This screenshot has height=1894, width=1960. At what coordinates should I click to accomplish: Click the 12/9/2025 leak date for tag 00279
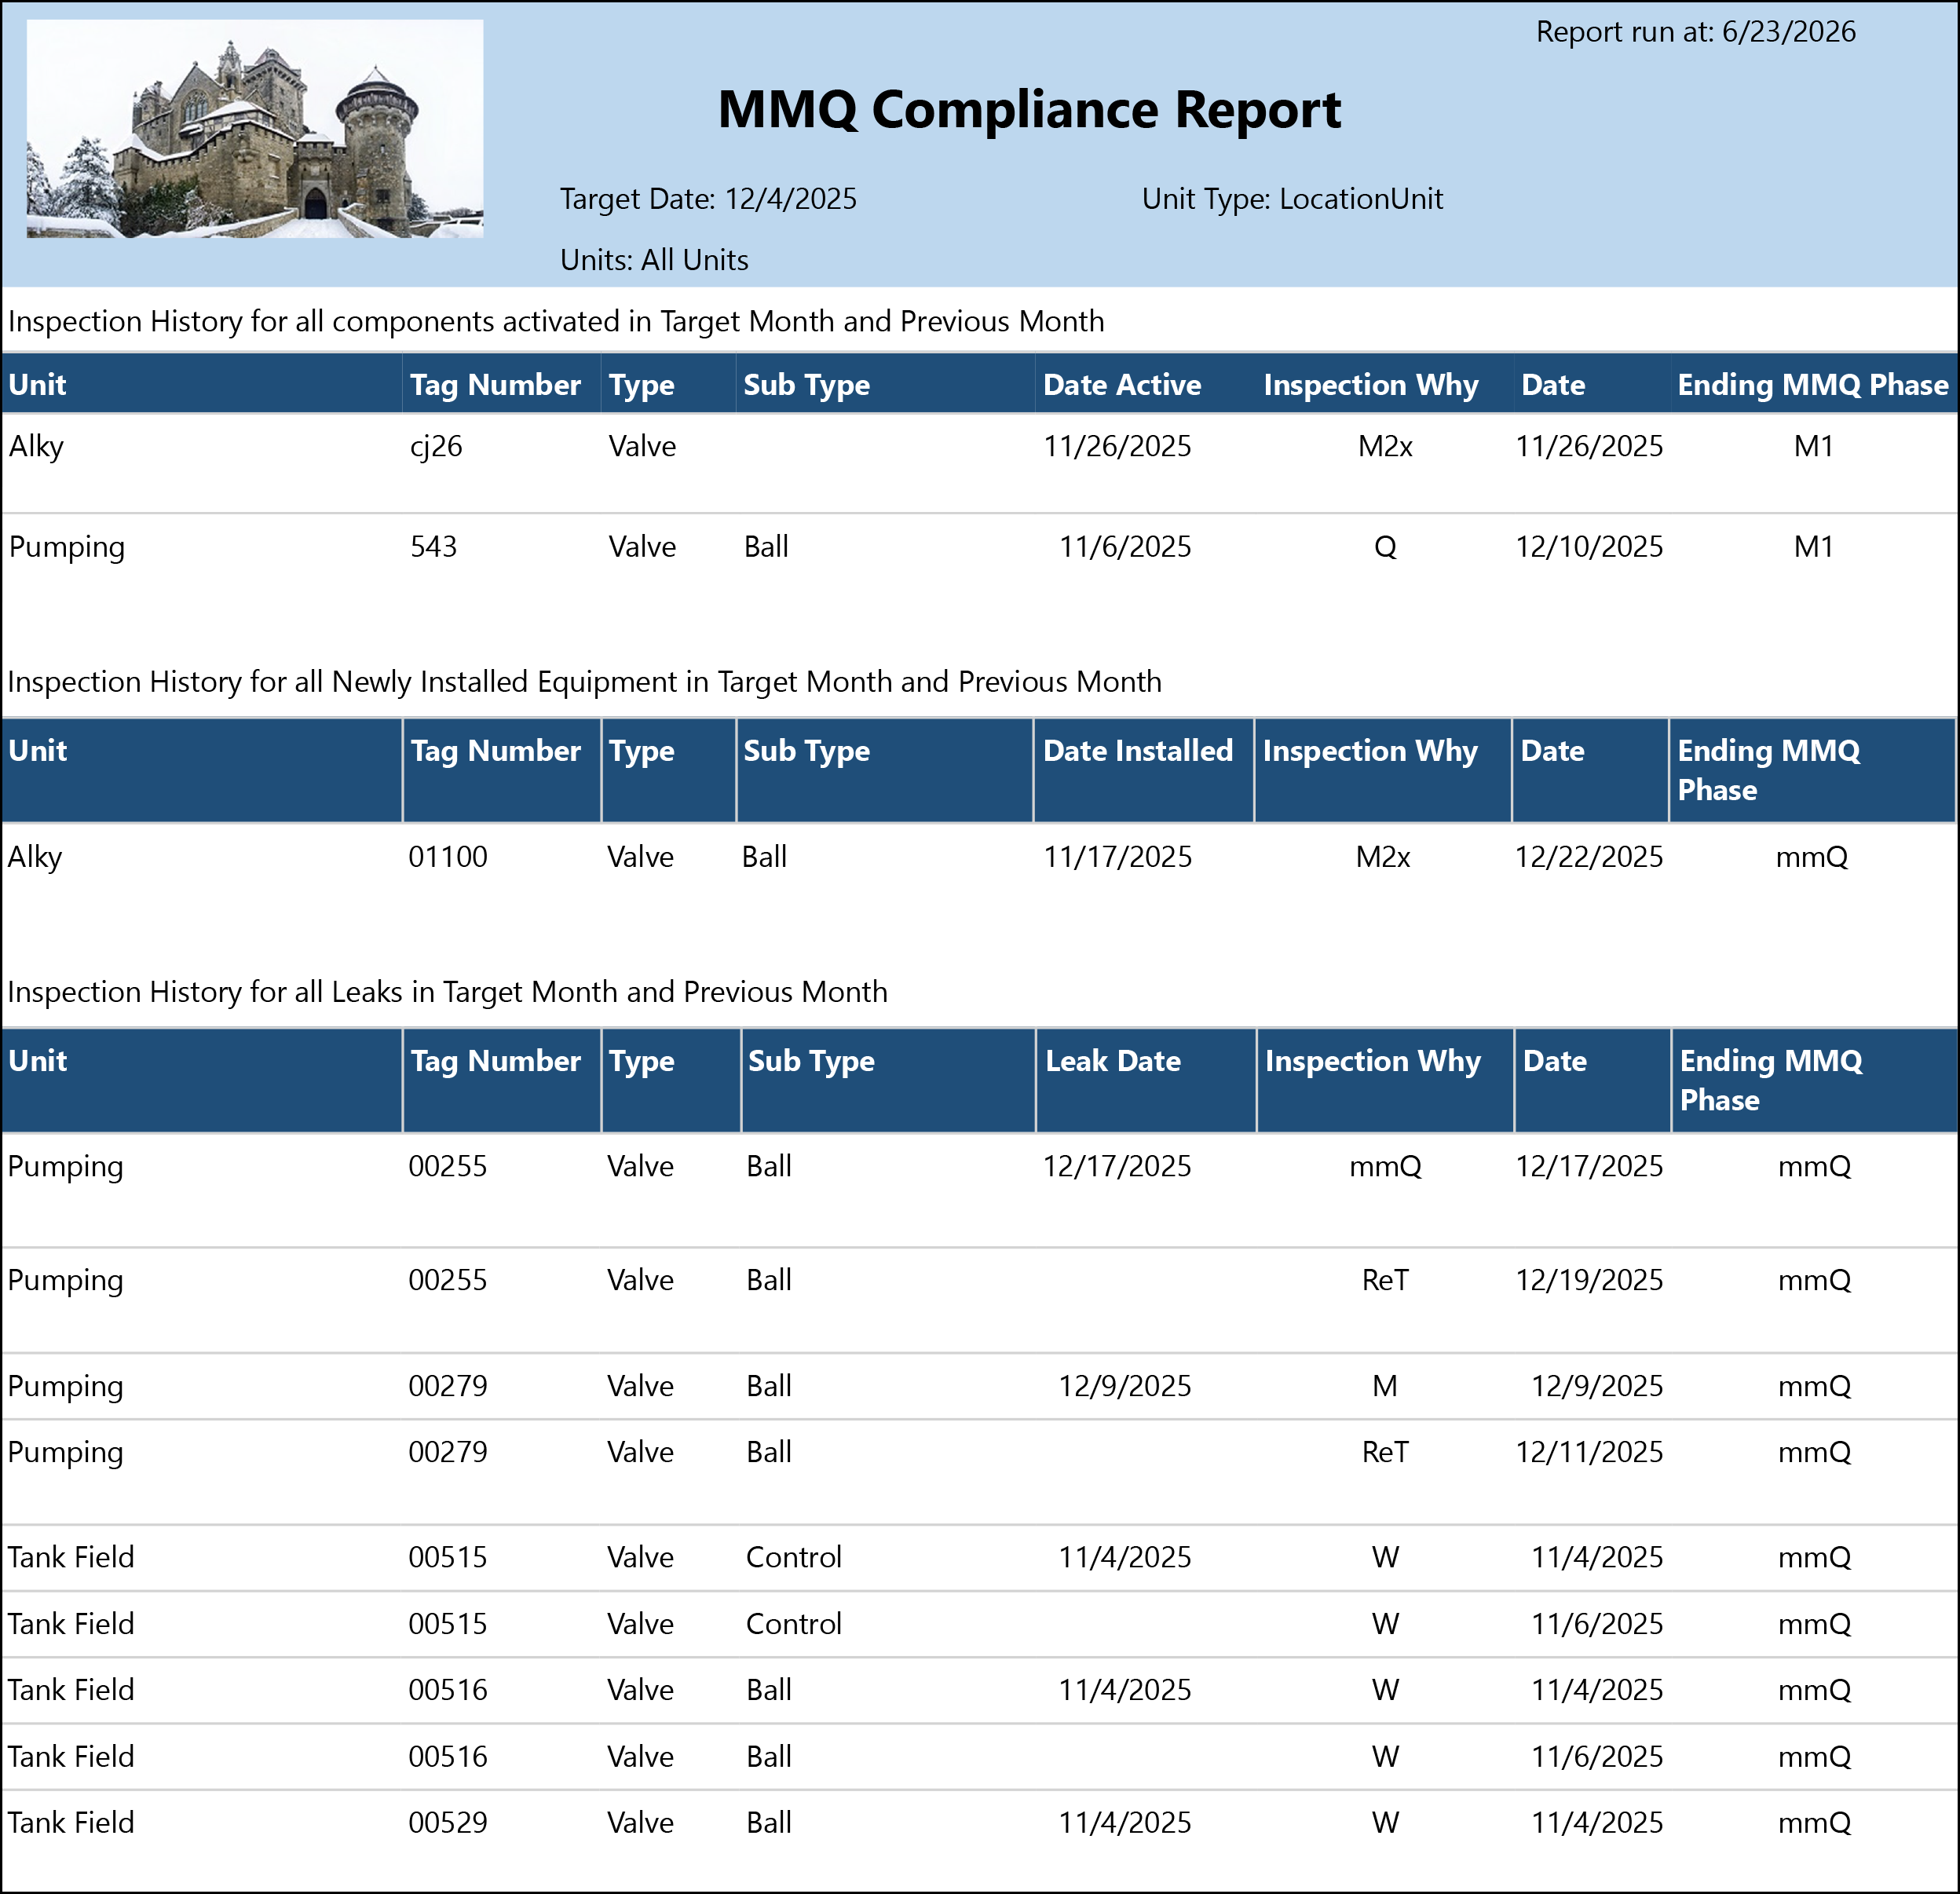[x=1125, y=1386]
